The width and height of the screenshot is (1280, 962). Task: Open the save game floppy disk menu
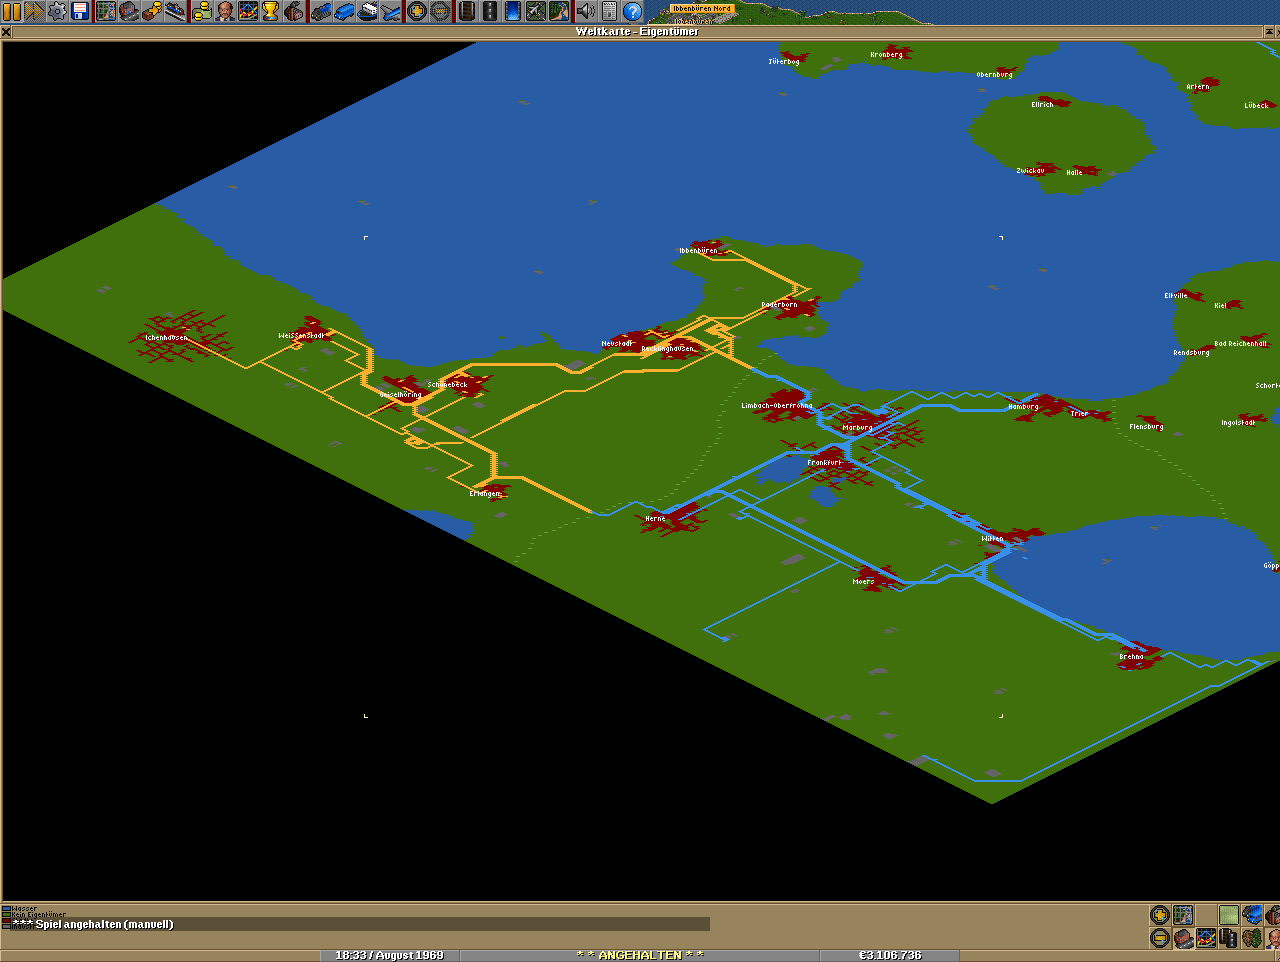(x=80, y=11)
